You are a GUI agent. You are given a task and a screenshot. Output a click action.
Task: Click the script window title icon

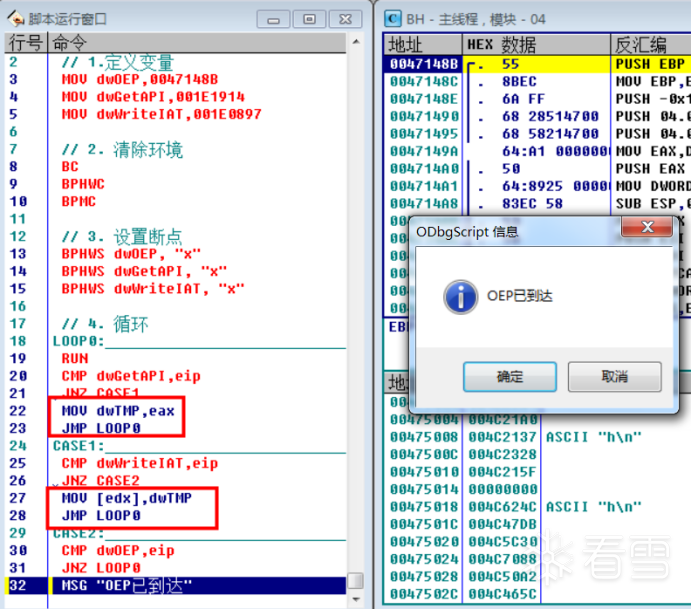coord(16,19)
